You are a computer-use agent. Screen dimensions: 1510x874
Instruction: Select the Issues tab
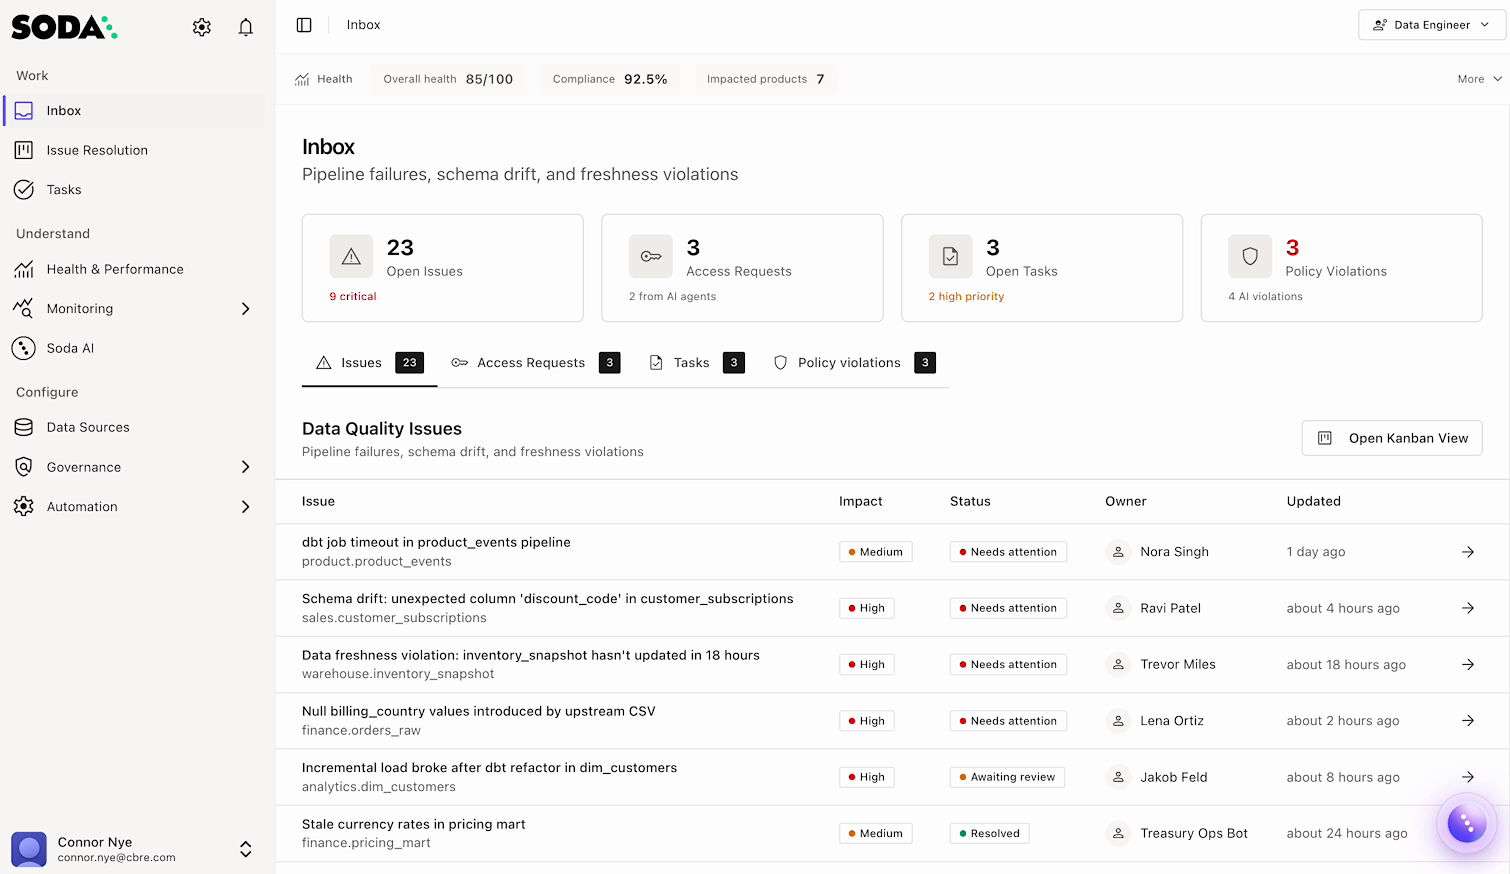[370, 363]
